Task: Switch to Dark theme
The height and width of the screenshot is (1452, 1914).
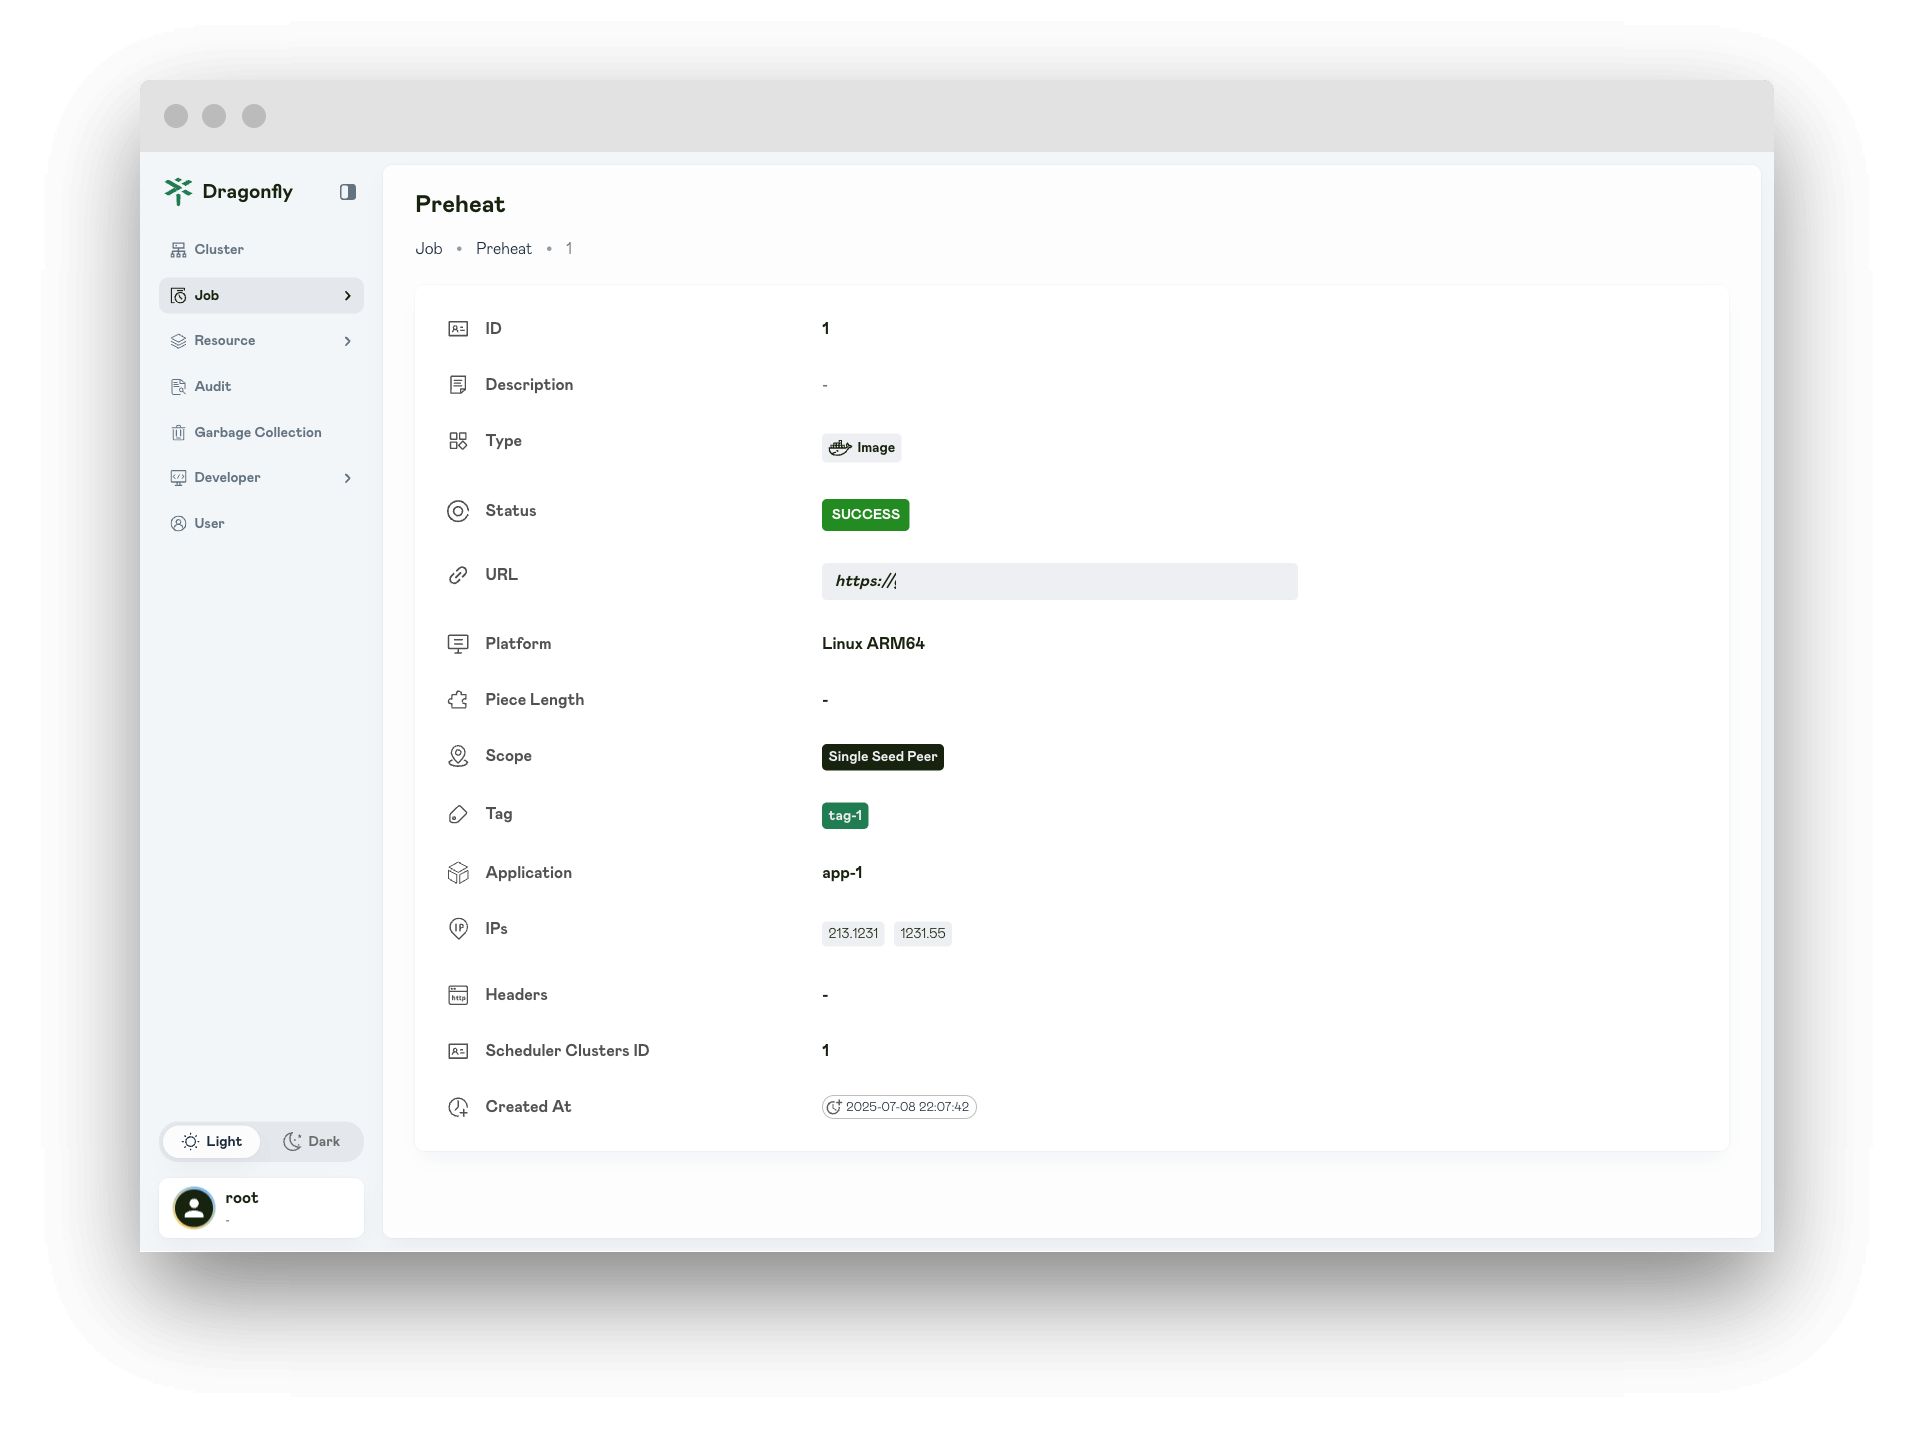Action: click(311, 1142)
